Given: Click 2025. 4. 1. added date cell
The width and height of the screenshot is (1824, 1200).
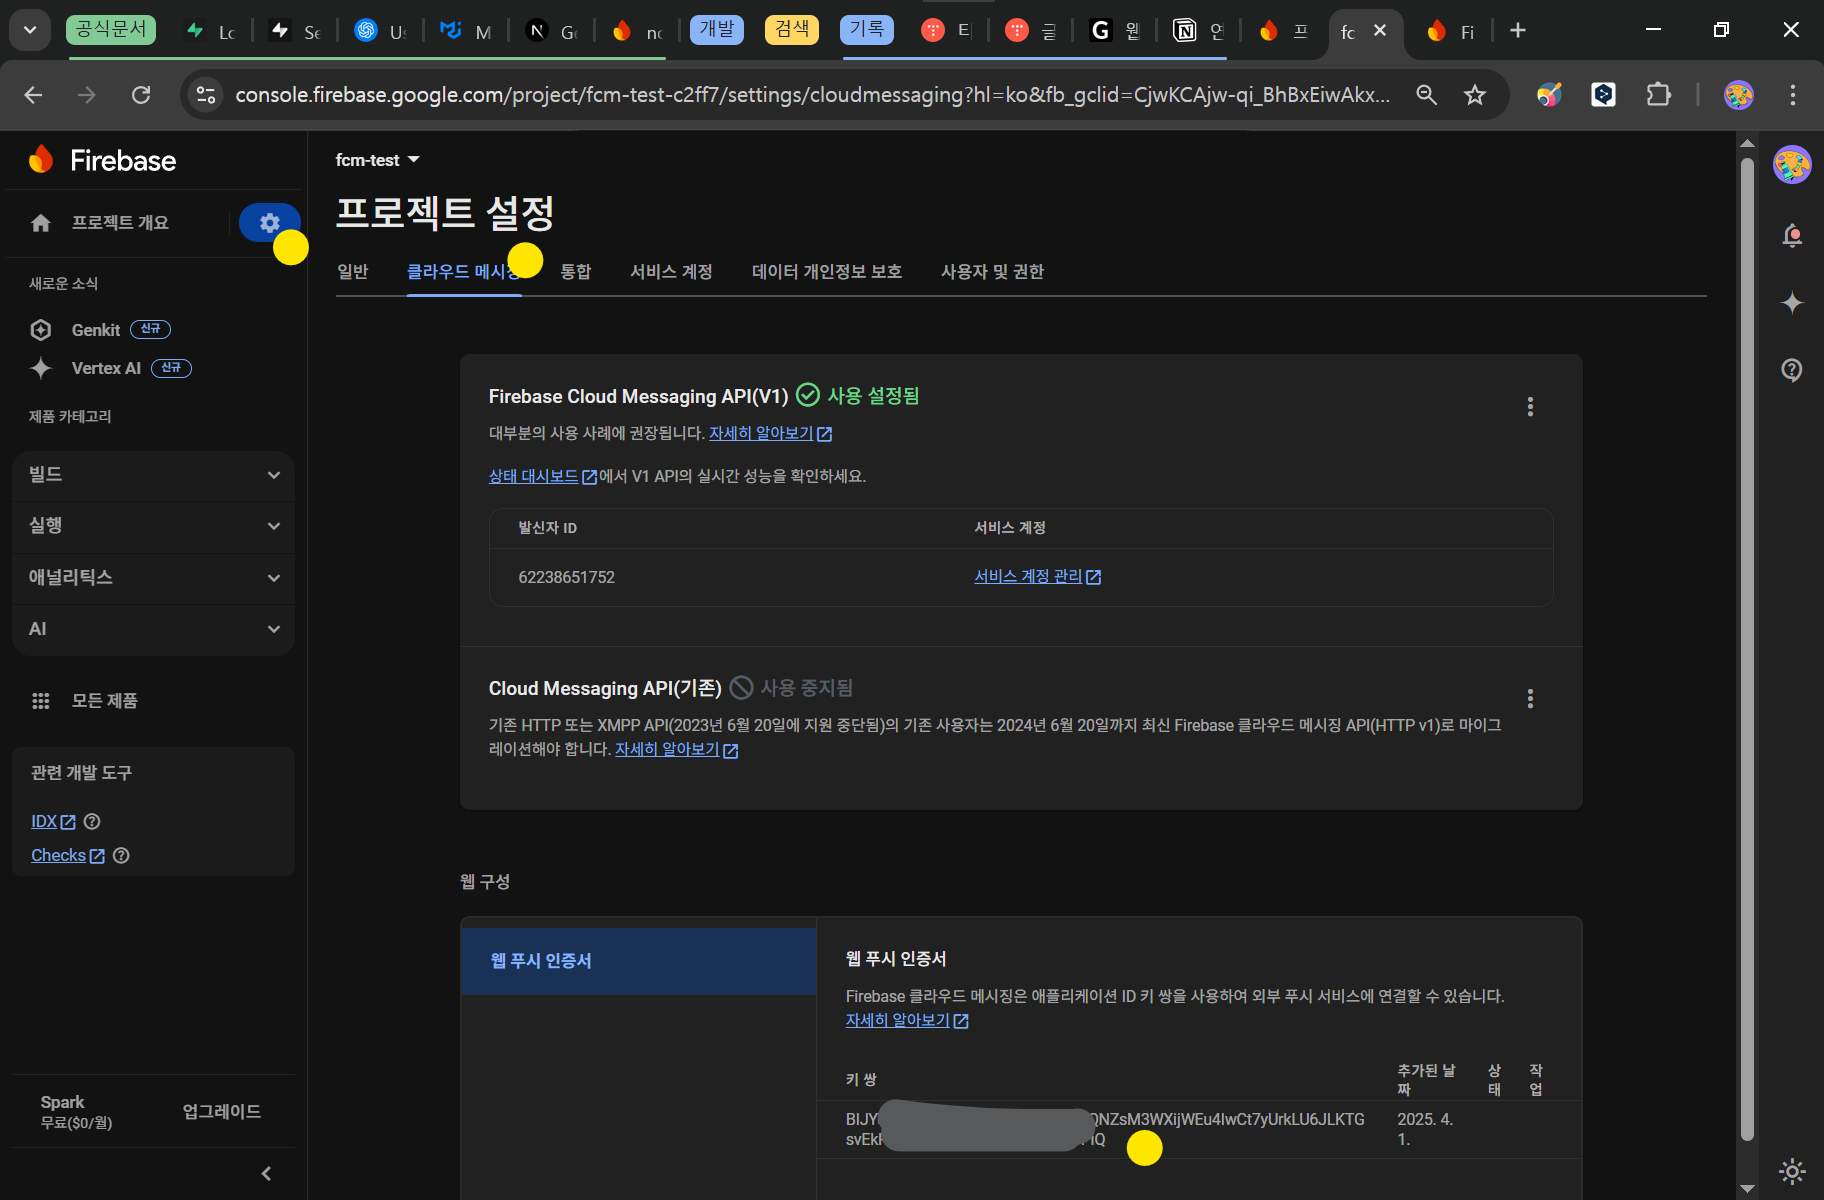Looking at the screenshot, I should click(1425, 1130).
